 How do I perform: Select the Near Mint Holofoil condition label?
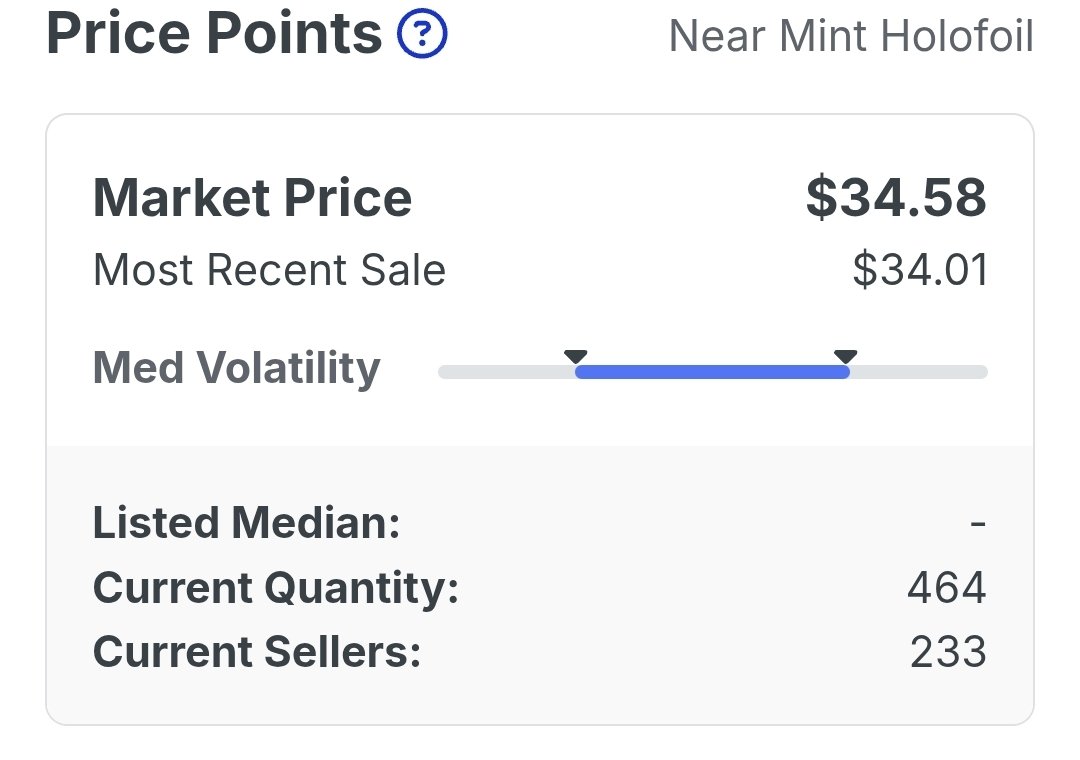click(x=851, y=36)
